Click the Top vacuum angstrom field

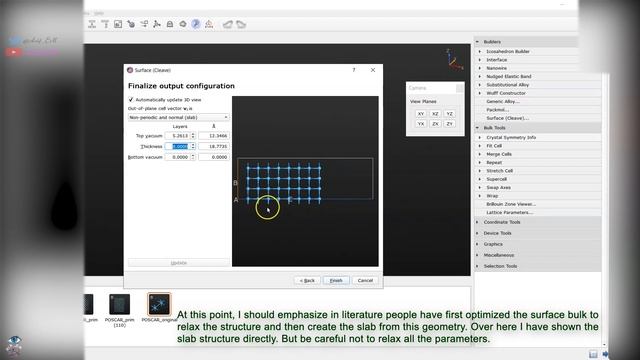[x=213, y=136]
